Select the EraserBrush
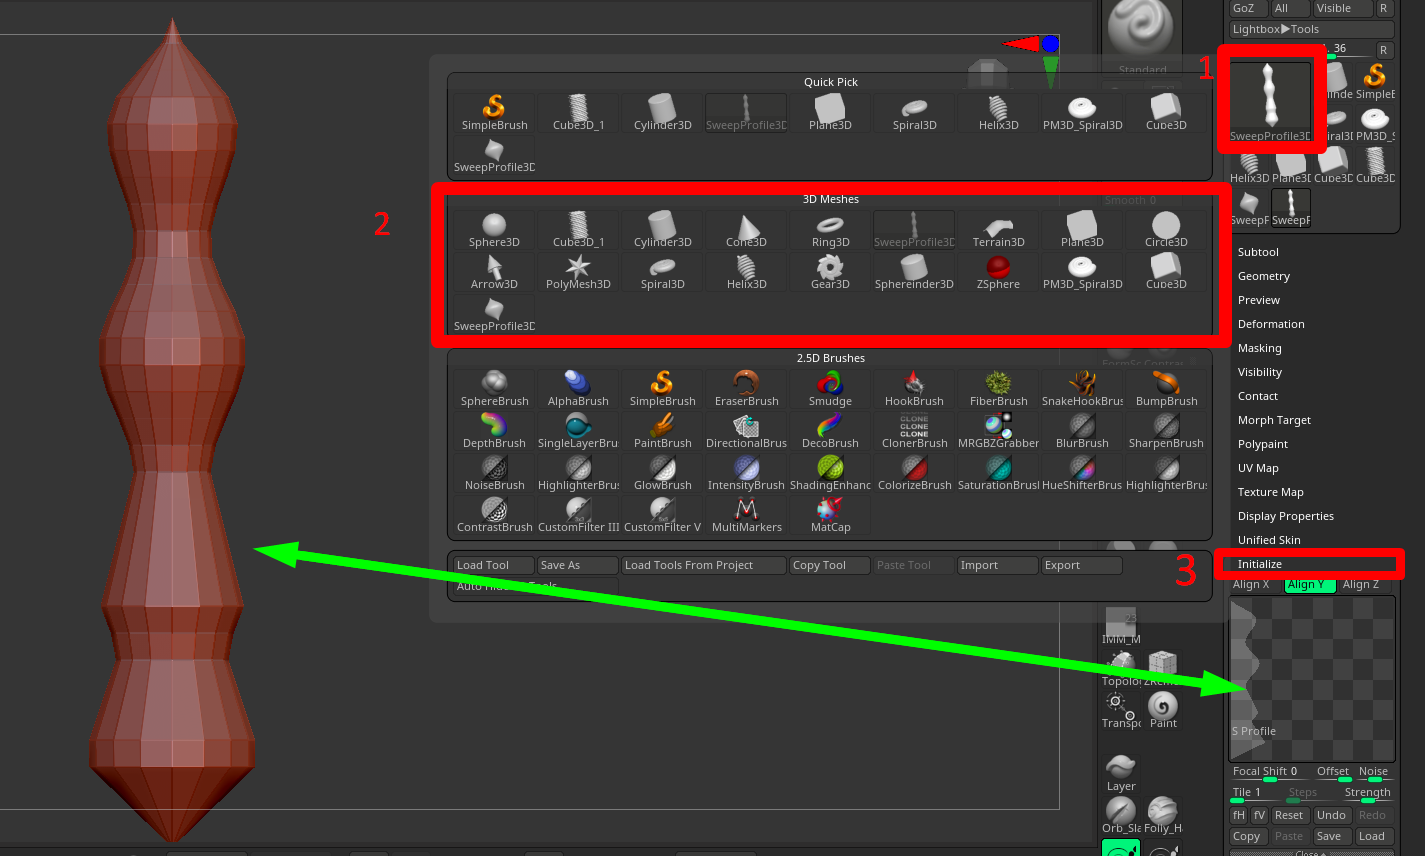The image size is (1425, 856). pyautogui.click(x=746, y=389)
